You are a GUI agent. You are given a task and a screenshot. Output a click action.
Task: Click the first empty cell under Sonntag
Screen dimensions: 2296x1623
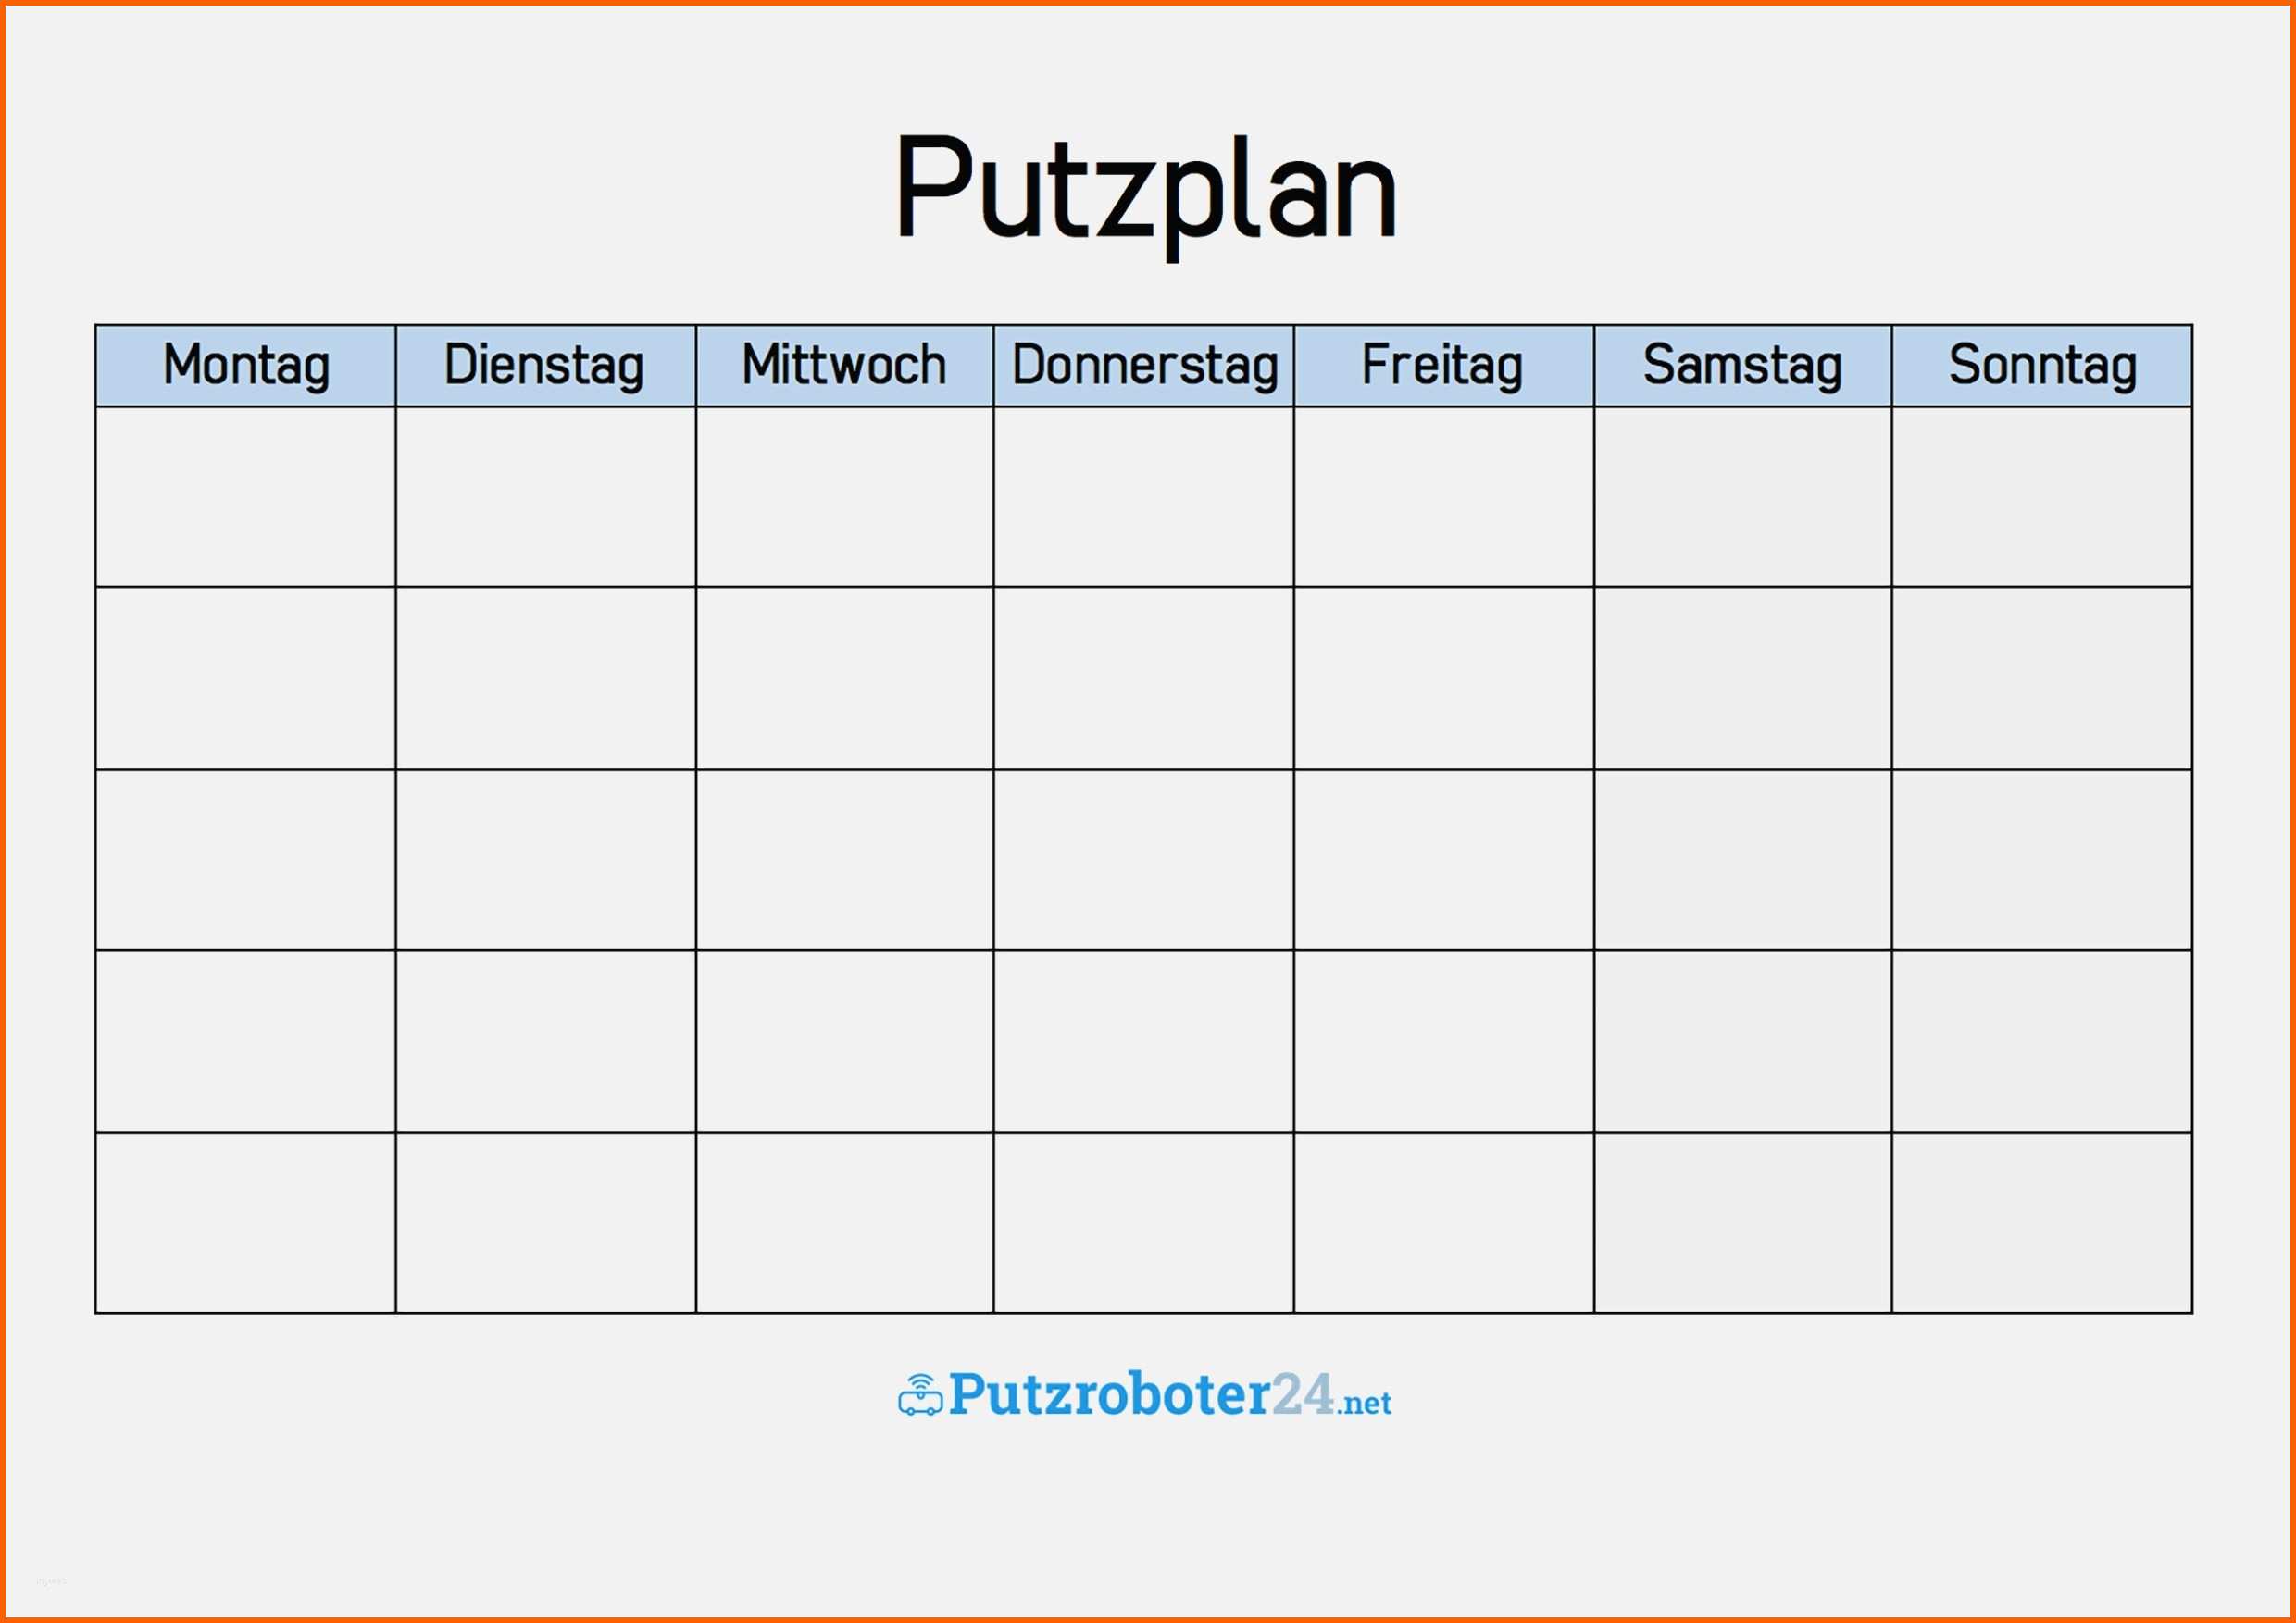coord(2042,497)
